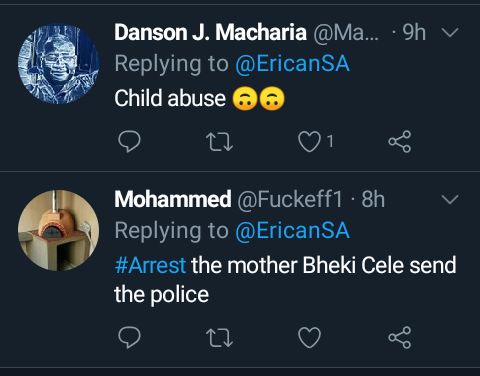This screenshot has width=480, height=376.
Task: Reply to Mohammed's tweet
Action: (129, 338)
